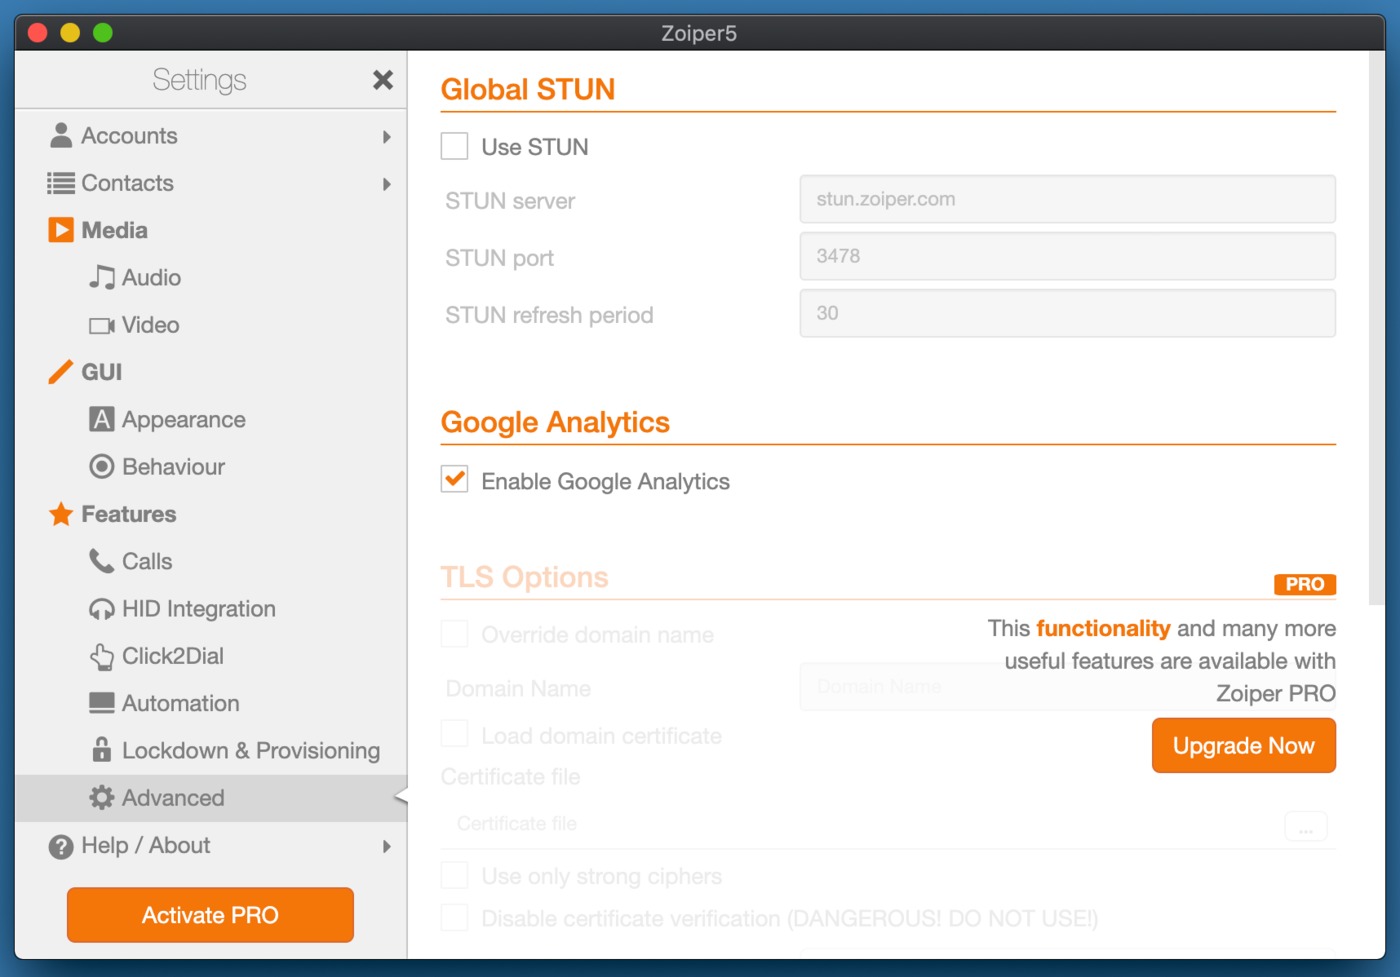Screen dimensions: 1400x977
Task: Click the Video camera icon
Action: pyautogui.click(x=102, y=325)
